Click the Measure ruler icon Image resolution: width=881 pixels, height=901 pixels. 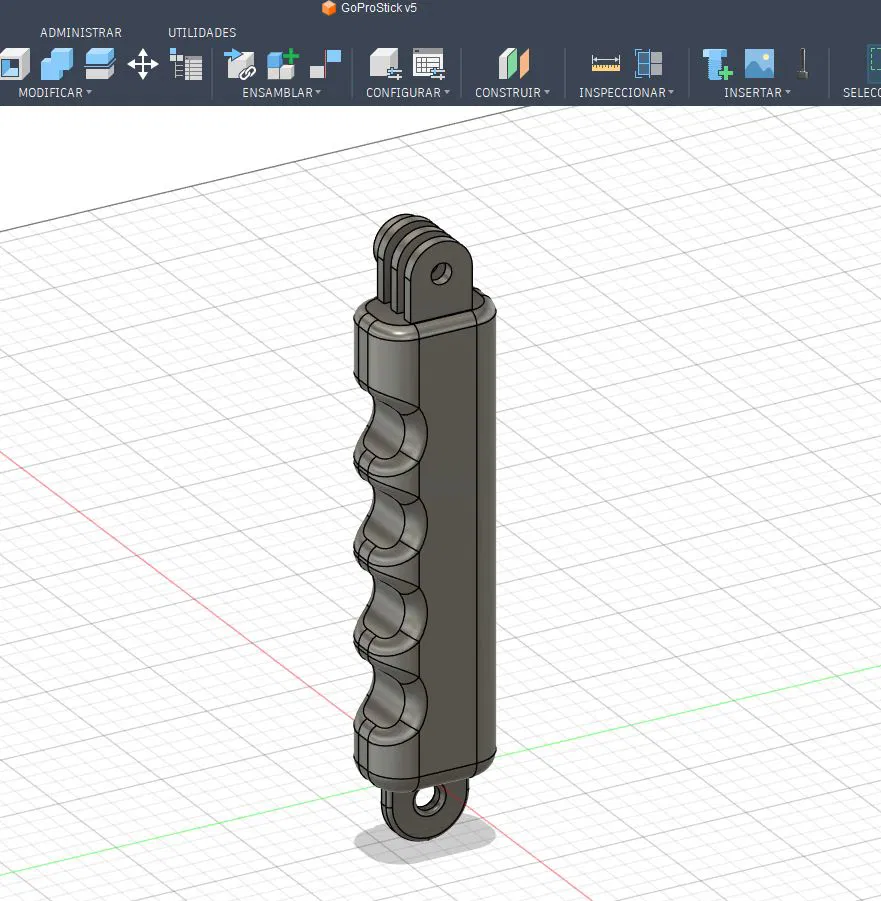606,65
